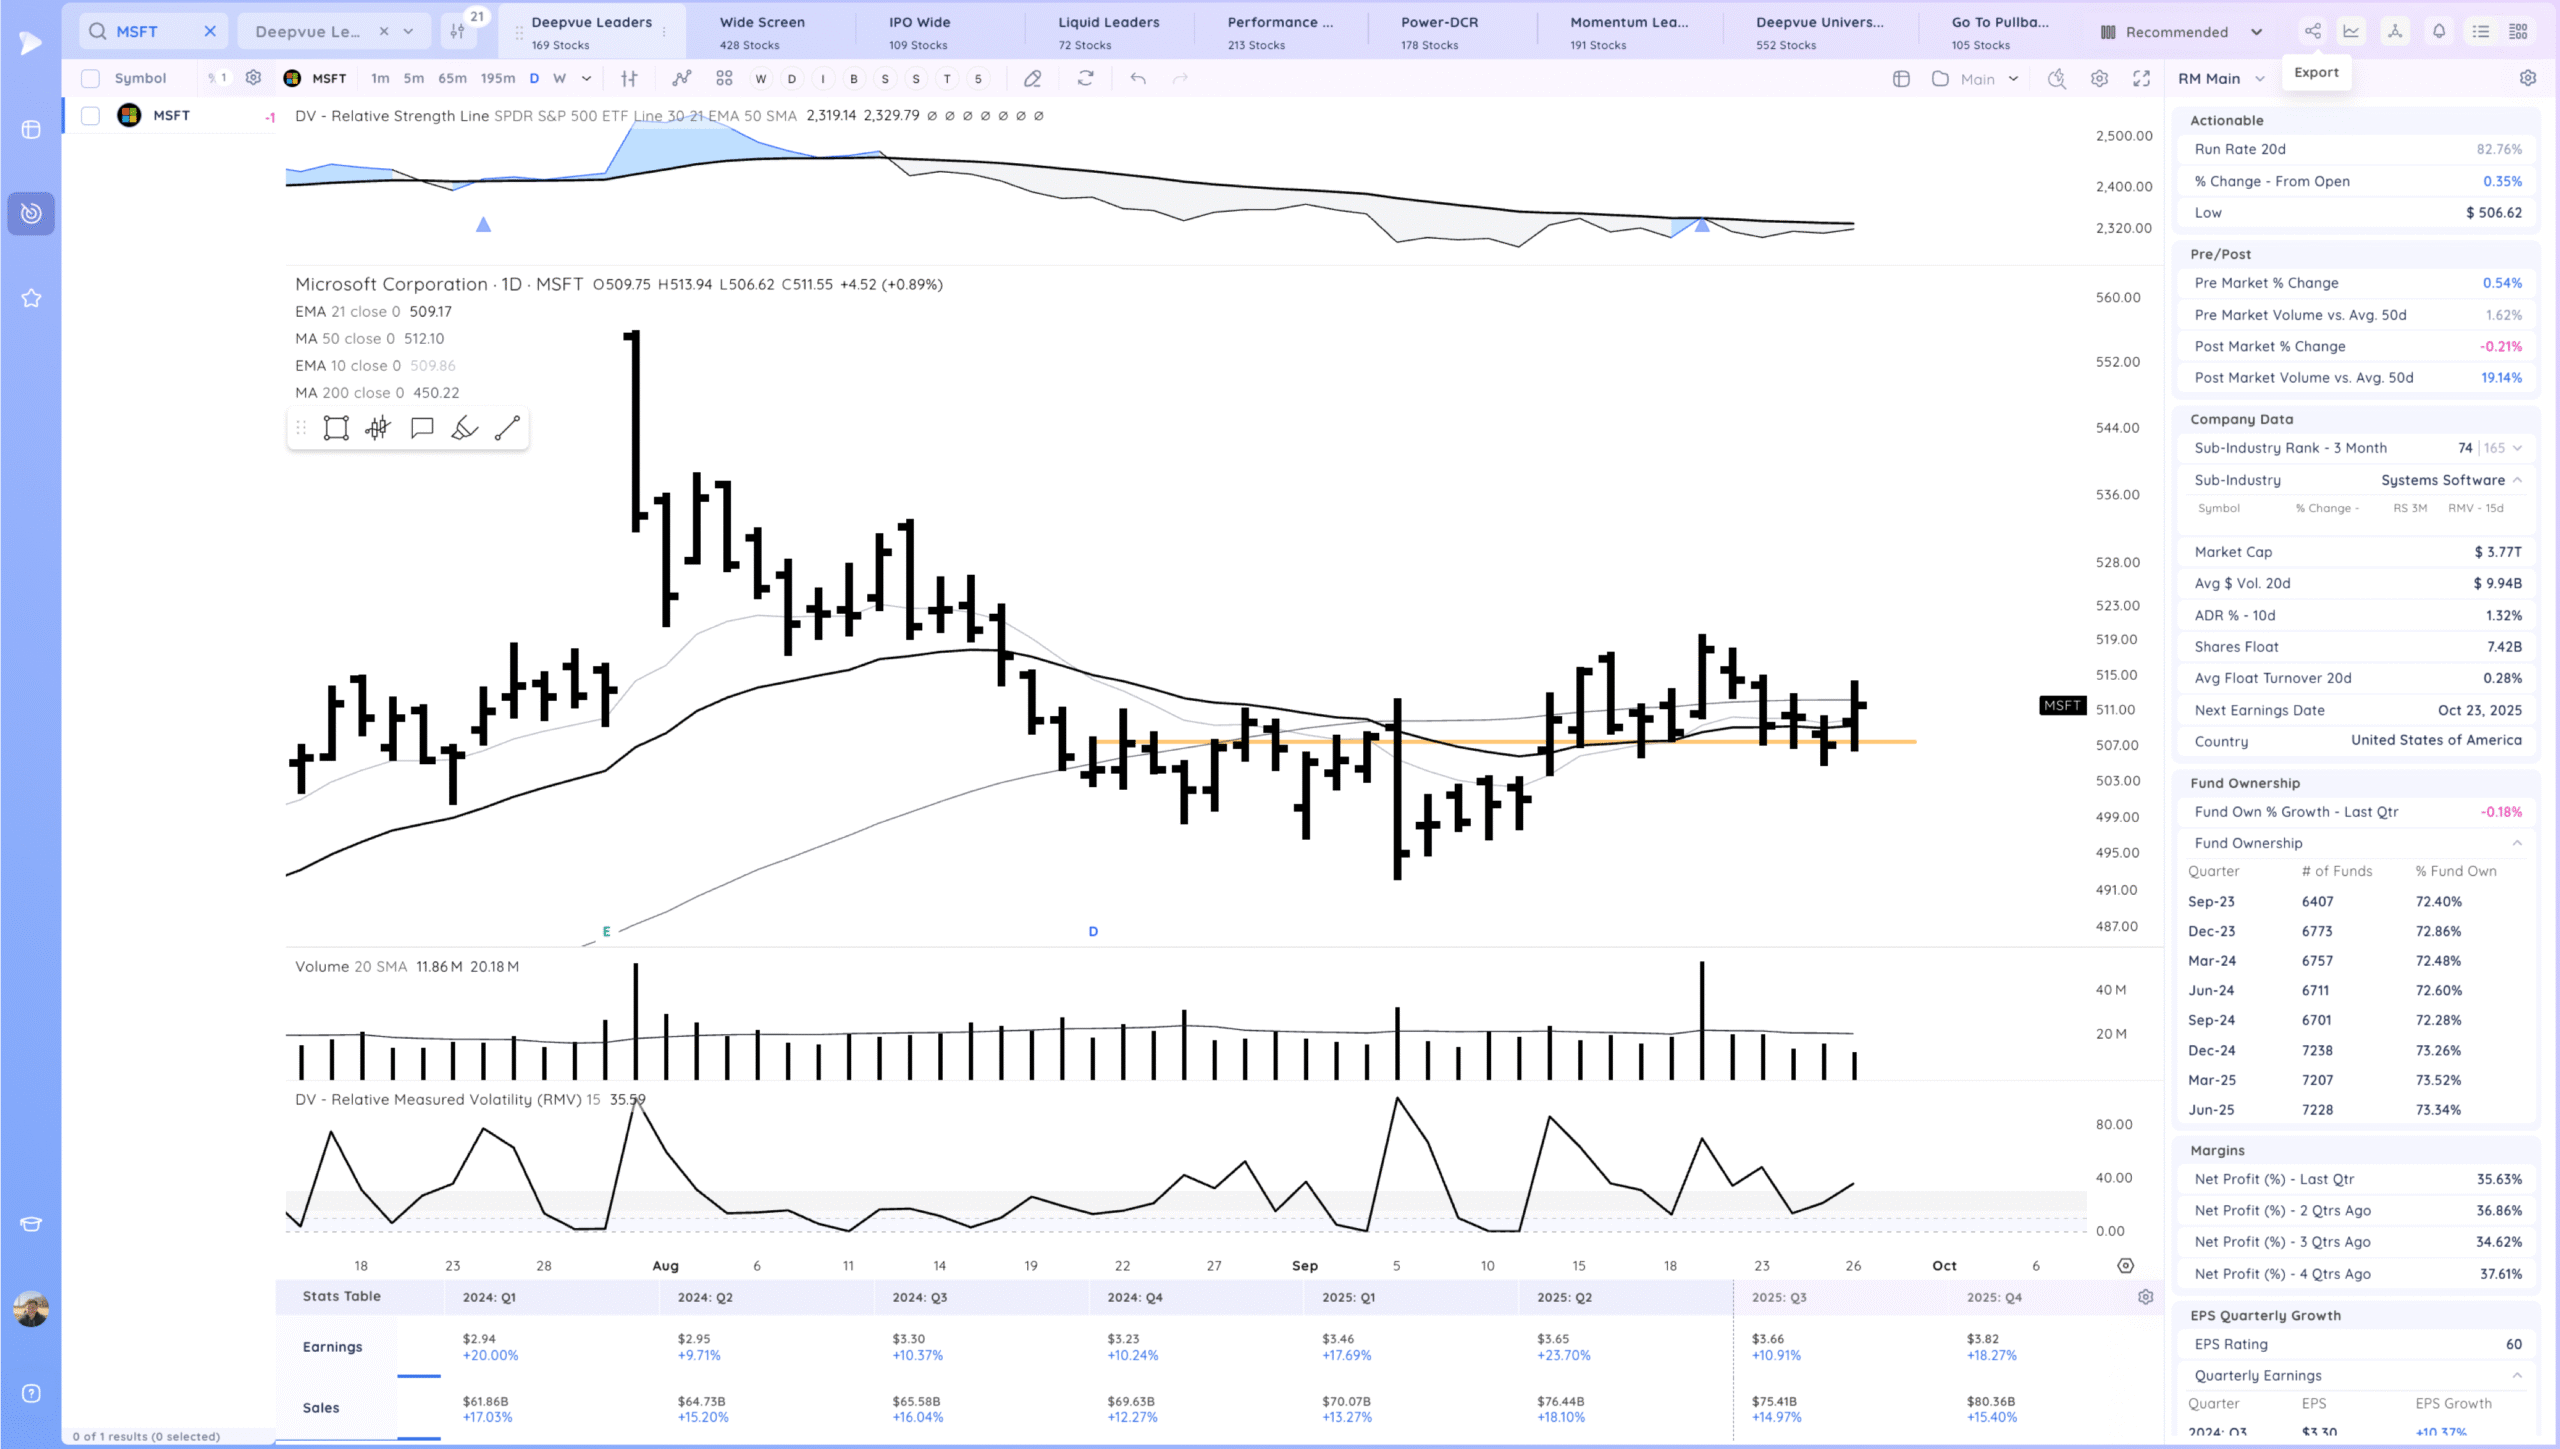Toggle the W circle marker button
The height and width of the screenshot is (1449, 2560).
coord(761,78)
